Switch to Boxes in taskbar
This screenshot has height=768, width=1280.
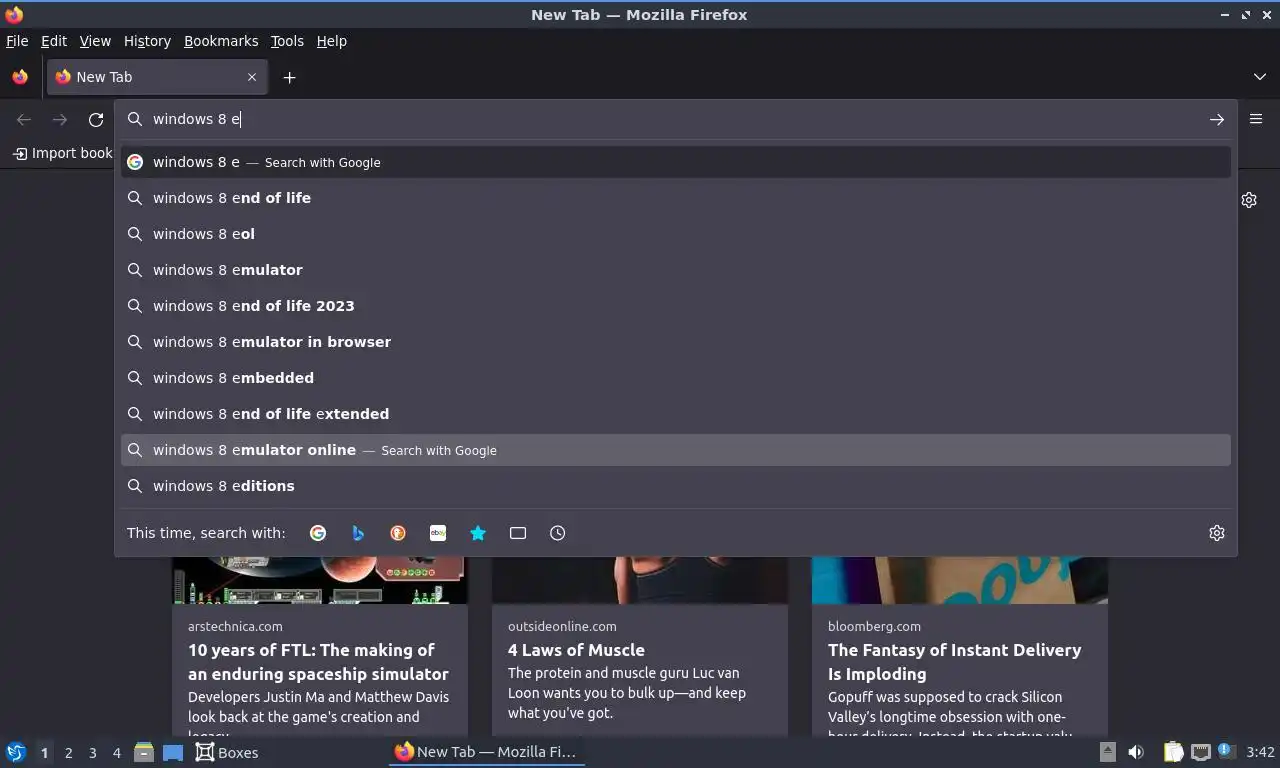[227, 752]
